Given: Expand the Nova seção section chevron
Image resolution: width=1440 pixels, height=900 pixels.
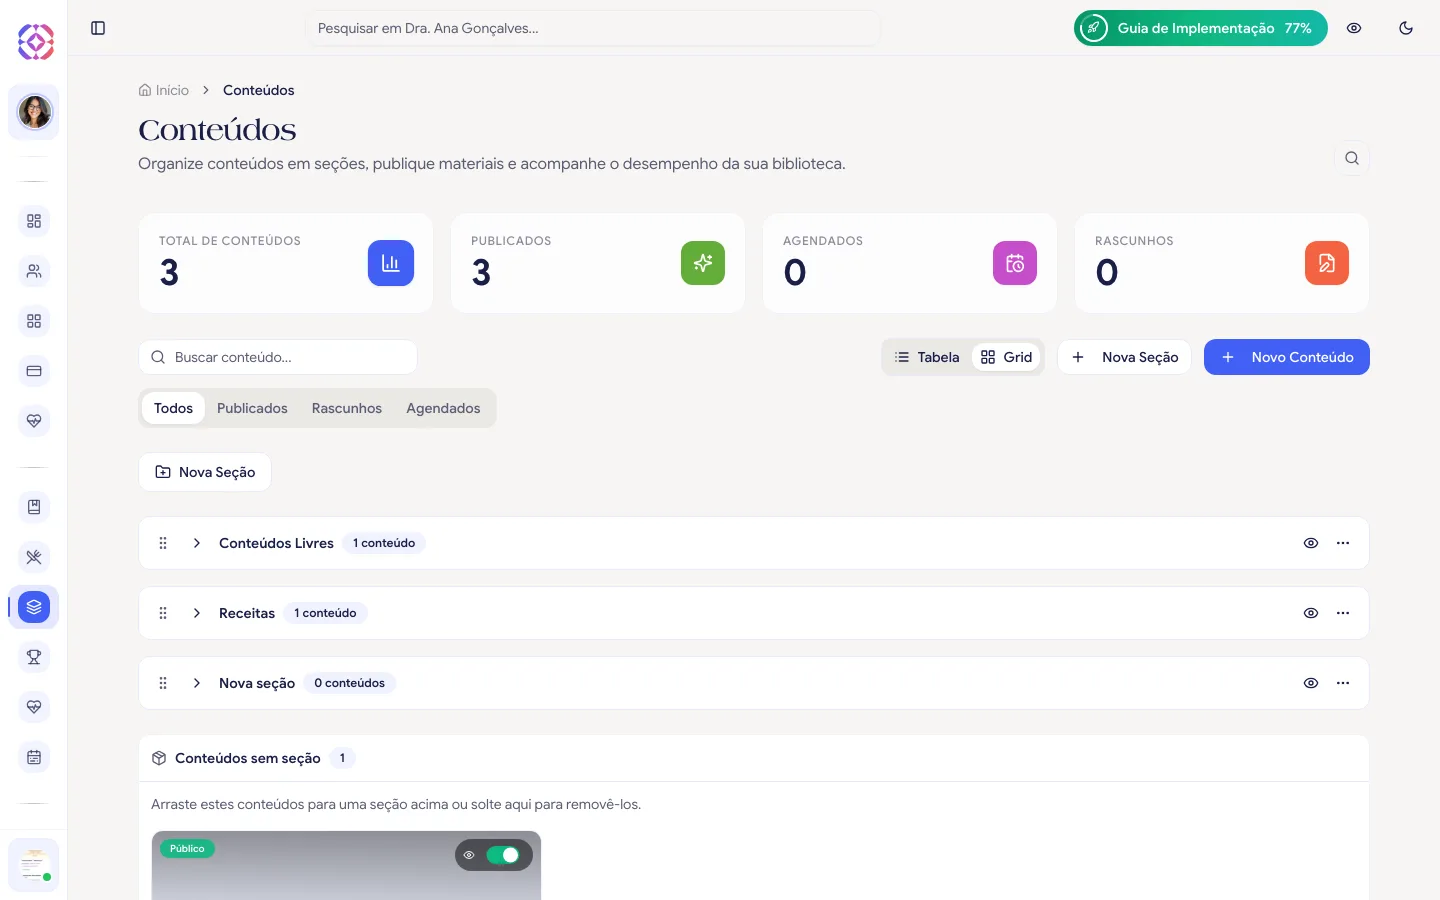Looking at the screenshot, I should click(x=197, y=683).
